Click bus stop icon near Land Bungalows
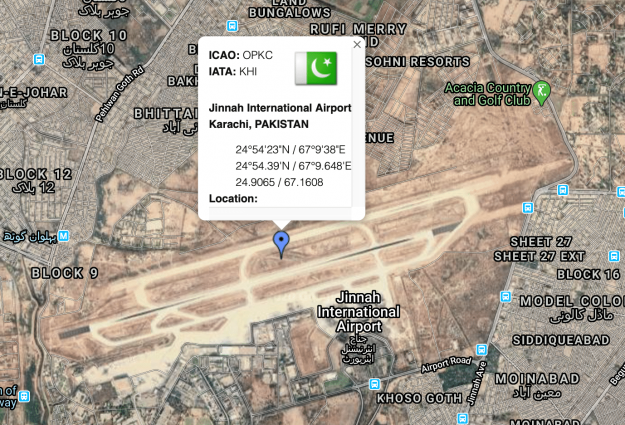Viewport: 625px width, 425px height. click(x=232, y=26)
